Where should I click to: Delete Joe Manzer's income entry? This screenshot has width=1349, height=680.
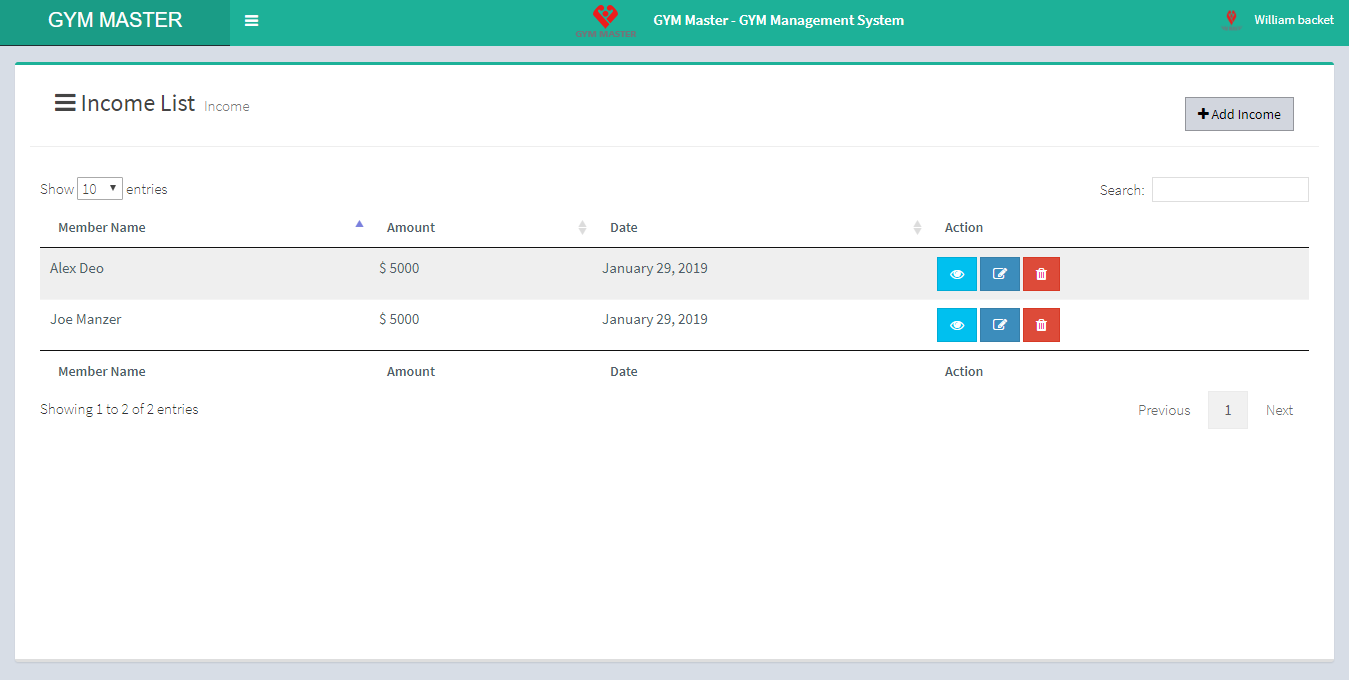pyautogui.click(x=1041, y=325)
